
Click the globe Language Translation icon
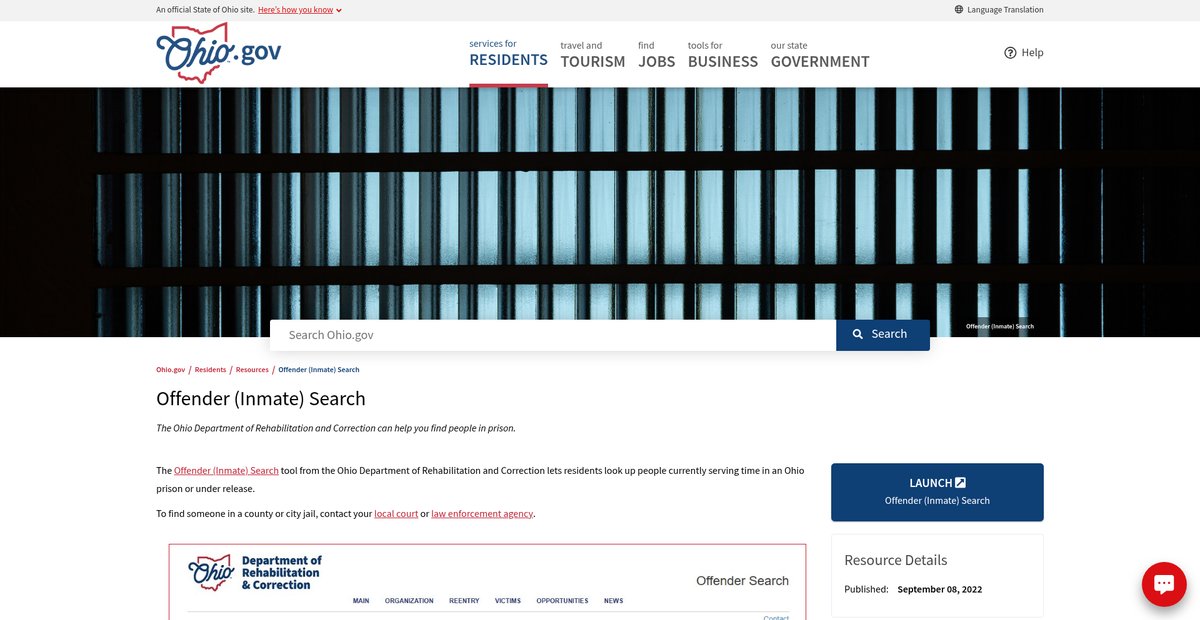959,10
